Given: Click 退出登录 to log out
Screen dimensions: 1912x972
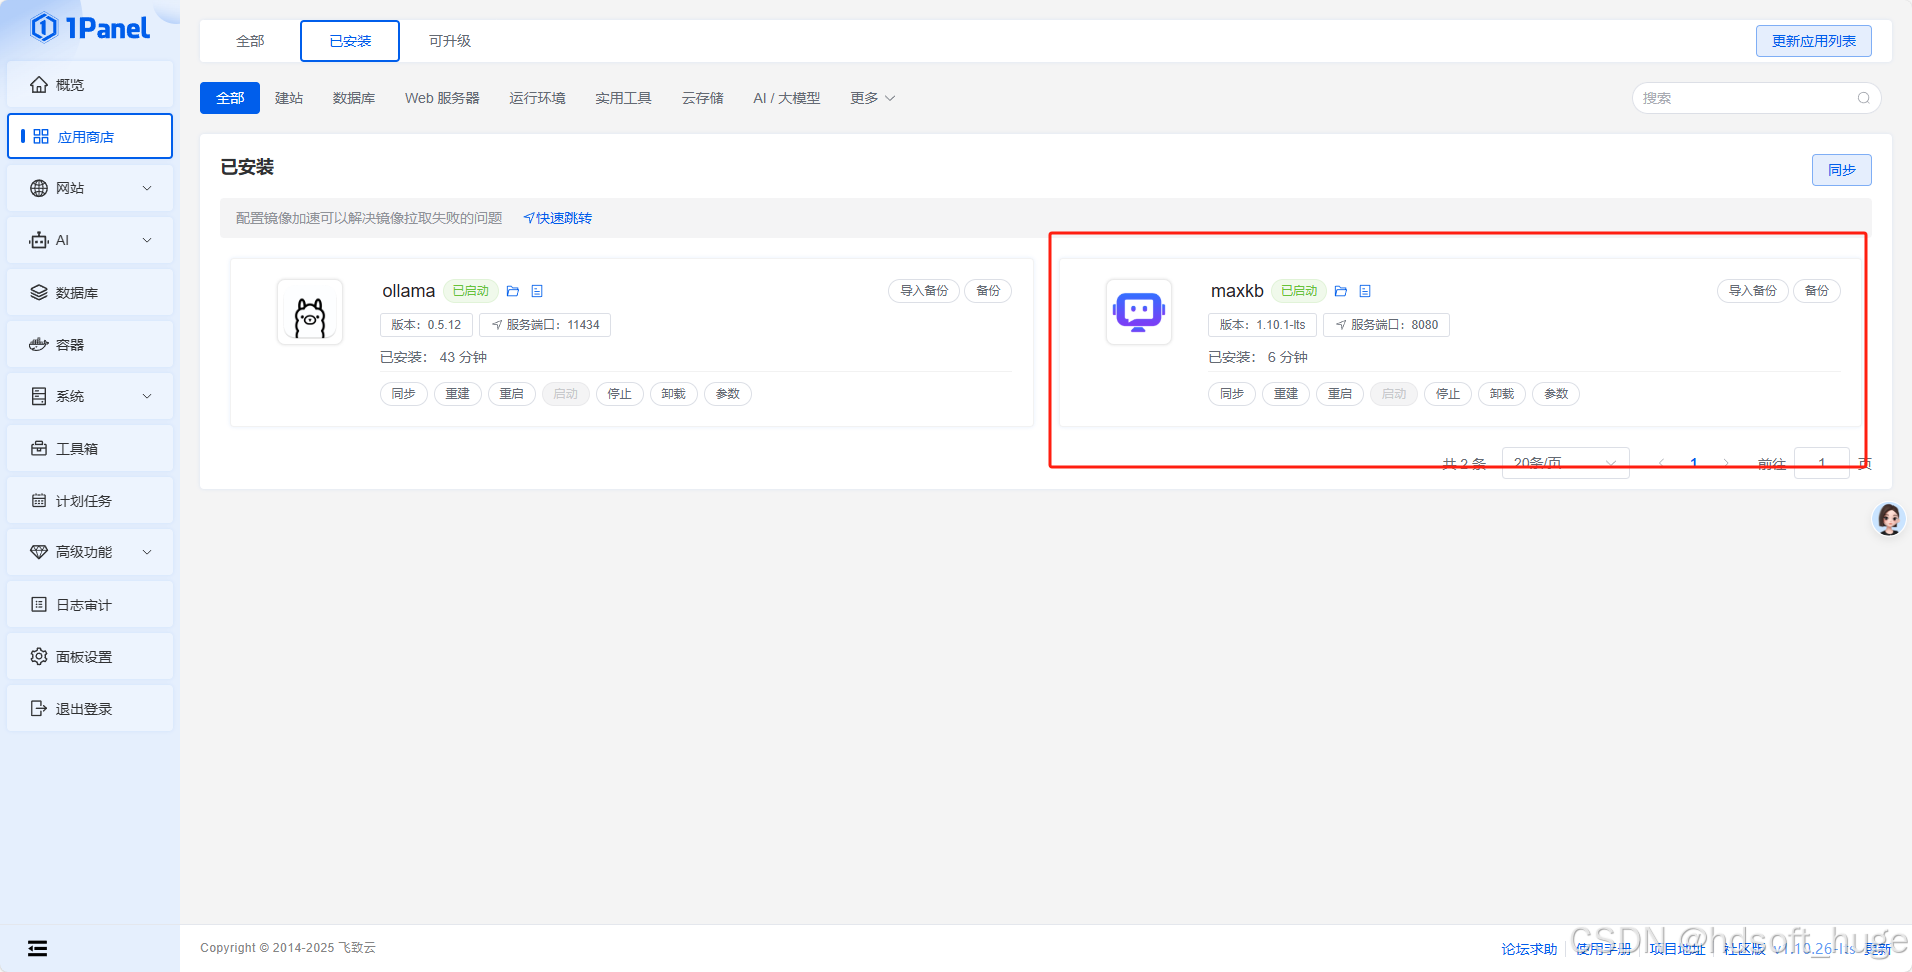Looking at the screenshot, I should (90, 708).
